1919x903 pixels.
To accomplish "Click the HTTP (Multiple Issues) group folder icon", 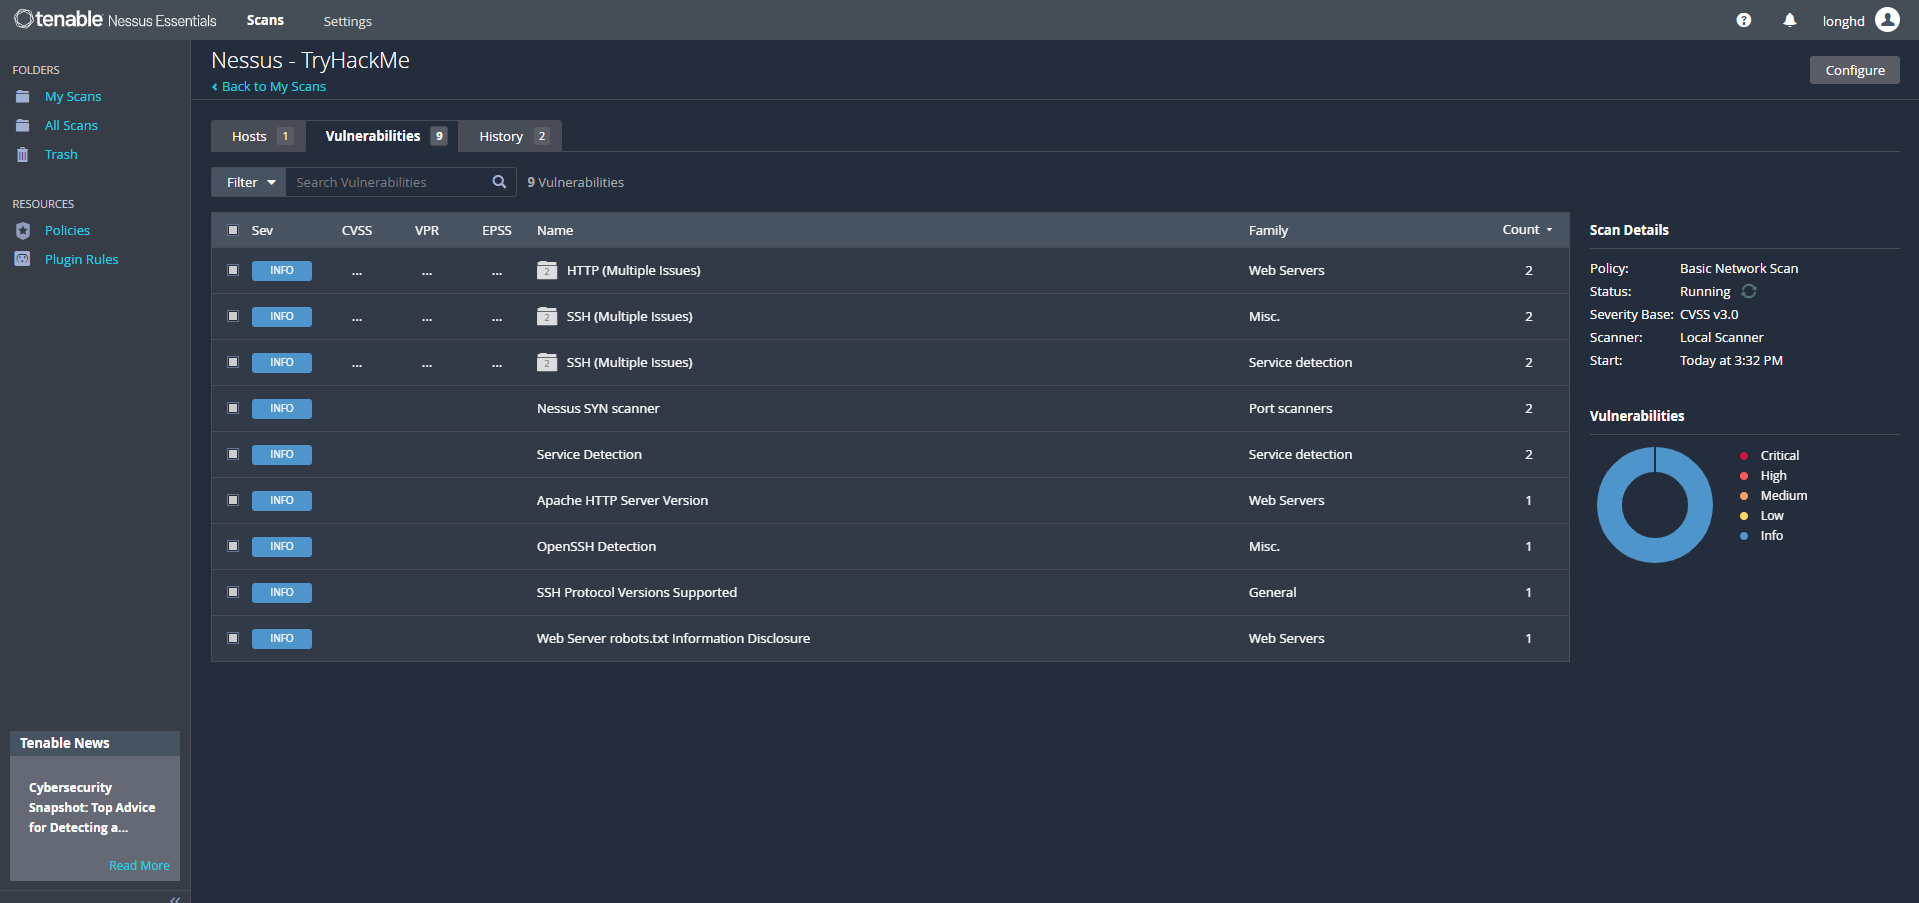I will [547, 270].
